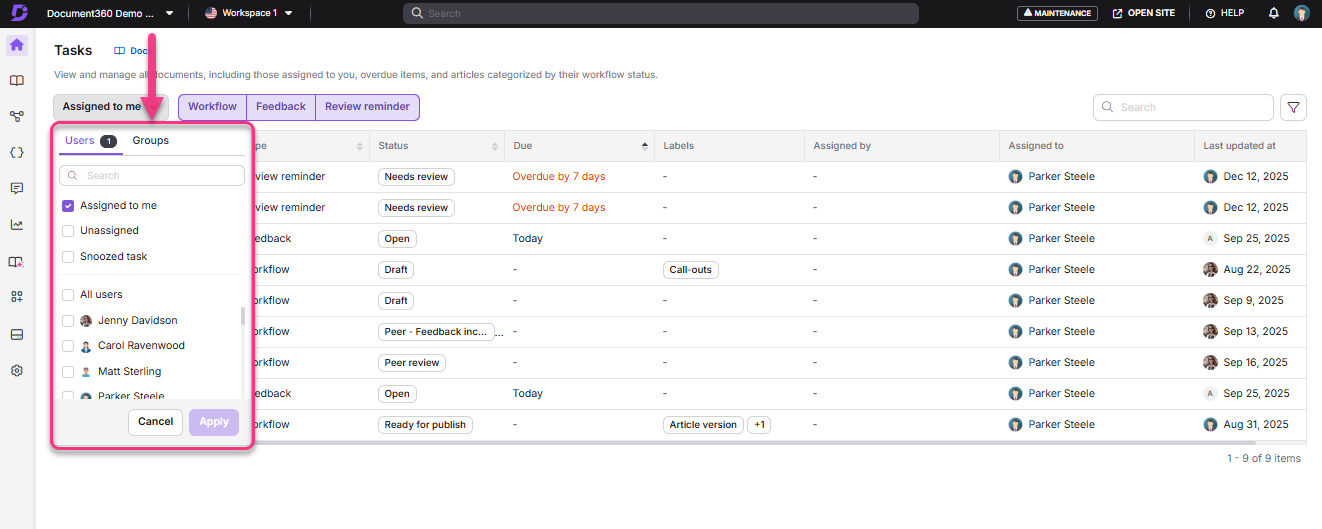This screenshot has height=529, width=1322.
Task: Open the Drive storage icon in sidebar
Action: 17,334
